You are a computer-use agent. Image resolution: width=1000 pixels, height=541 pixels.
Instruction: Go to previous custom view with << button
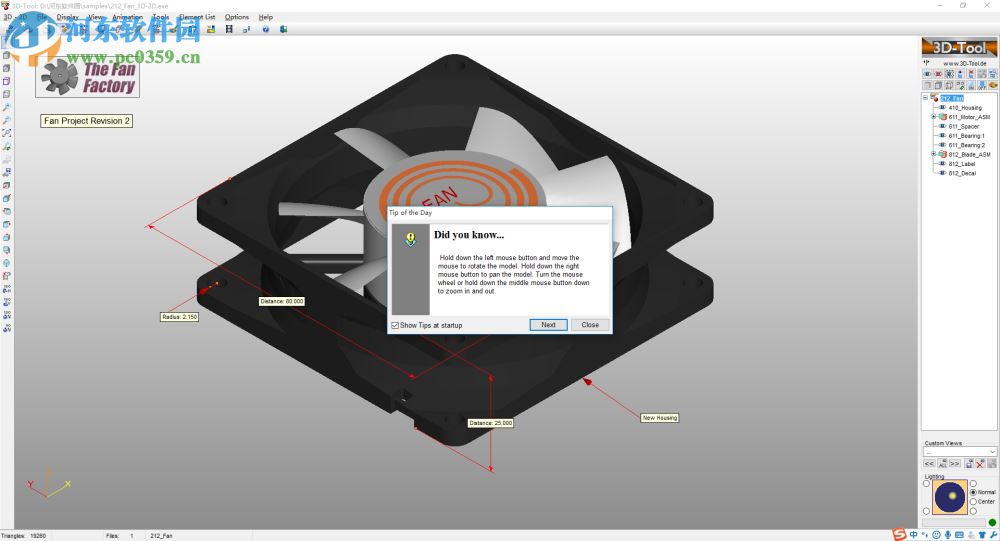[x=929, y=464]
